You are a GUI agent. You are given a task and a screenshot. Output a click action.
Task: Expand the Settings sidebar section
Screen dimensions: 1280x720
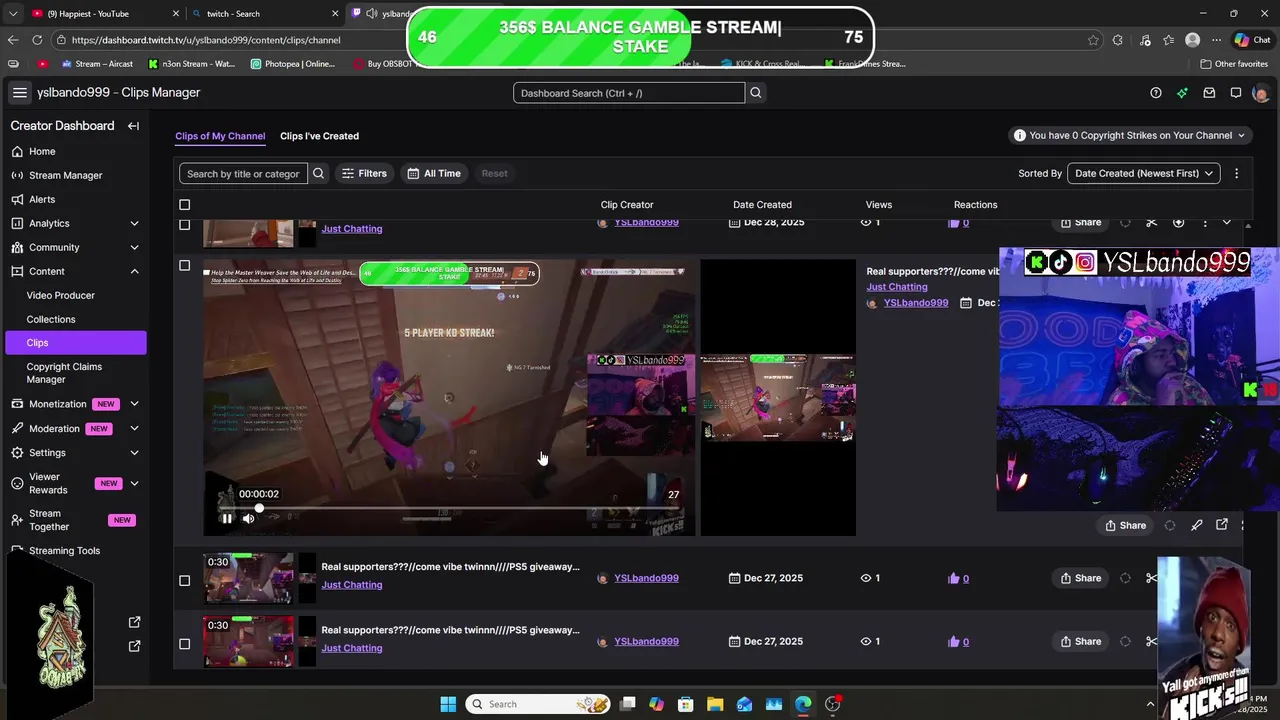134,452
